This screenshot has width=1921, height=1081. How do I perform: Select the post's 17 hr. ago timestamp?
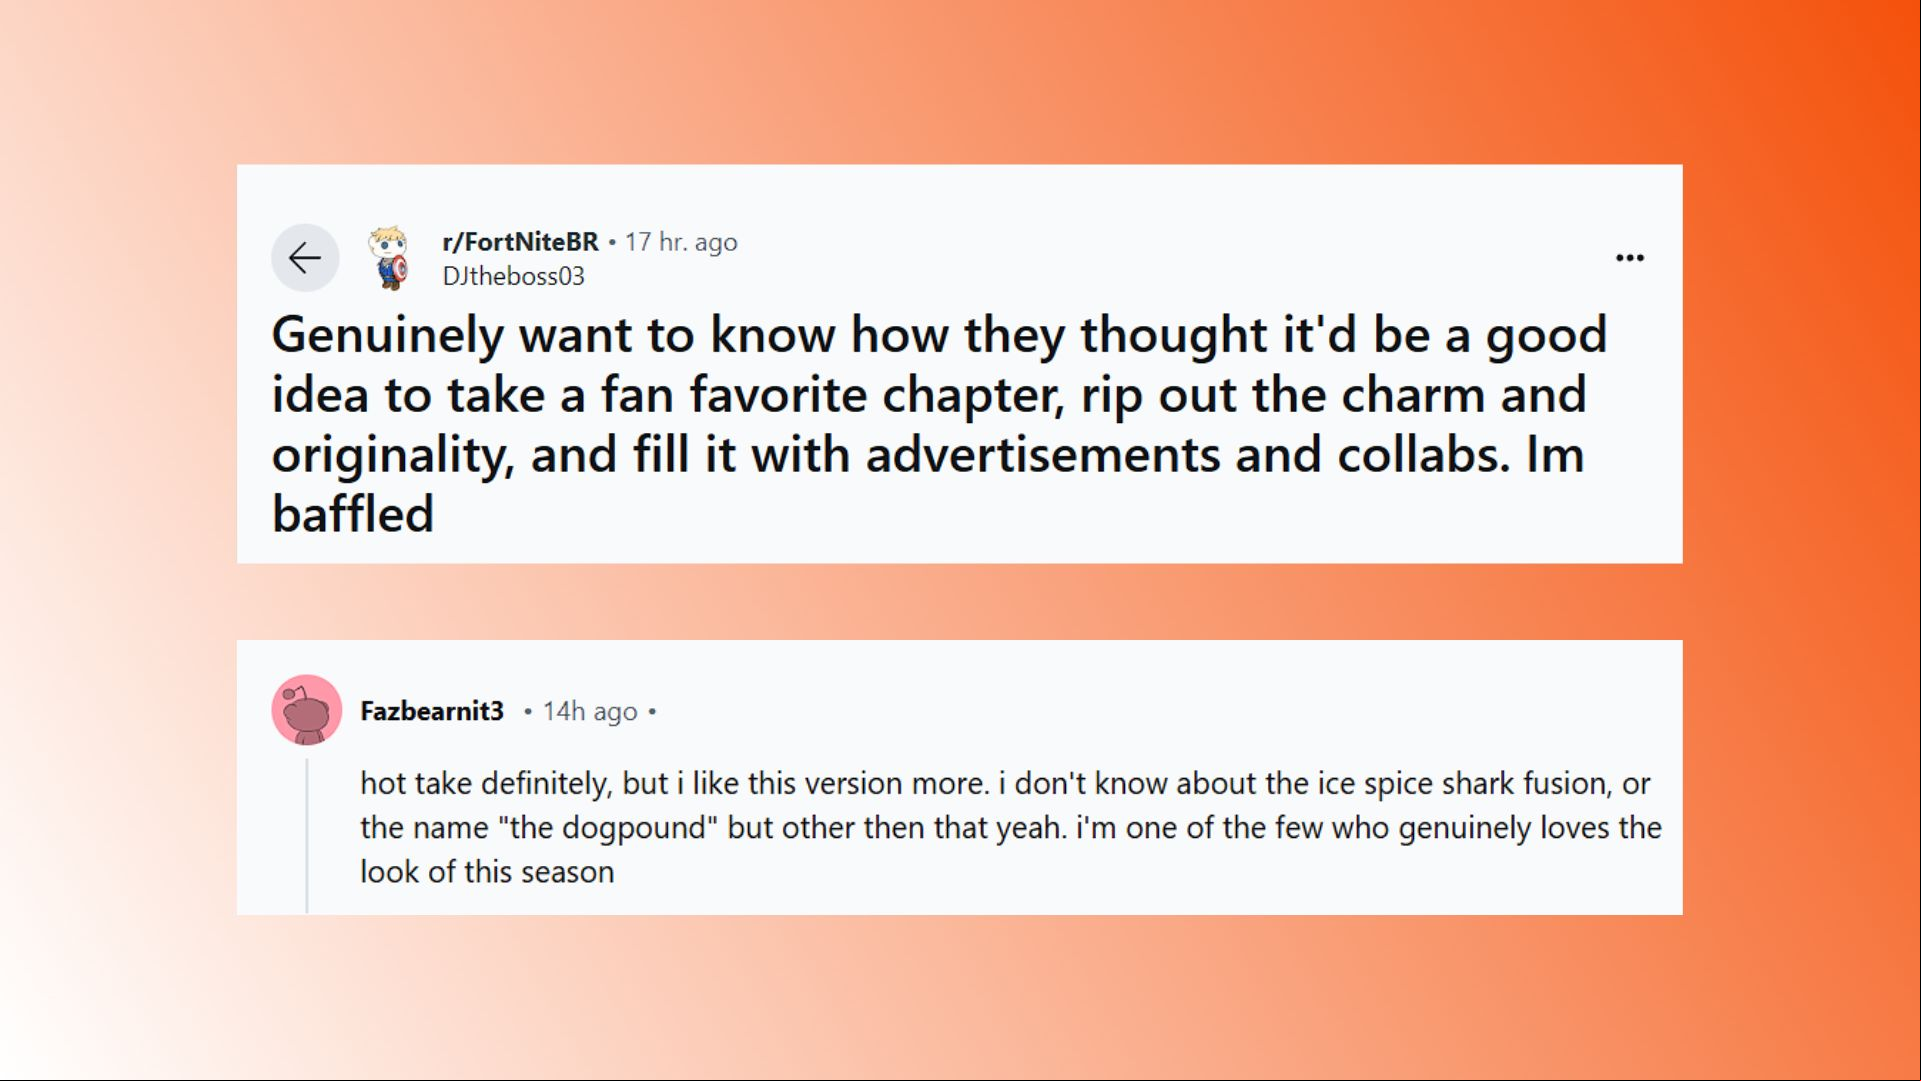681,242
